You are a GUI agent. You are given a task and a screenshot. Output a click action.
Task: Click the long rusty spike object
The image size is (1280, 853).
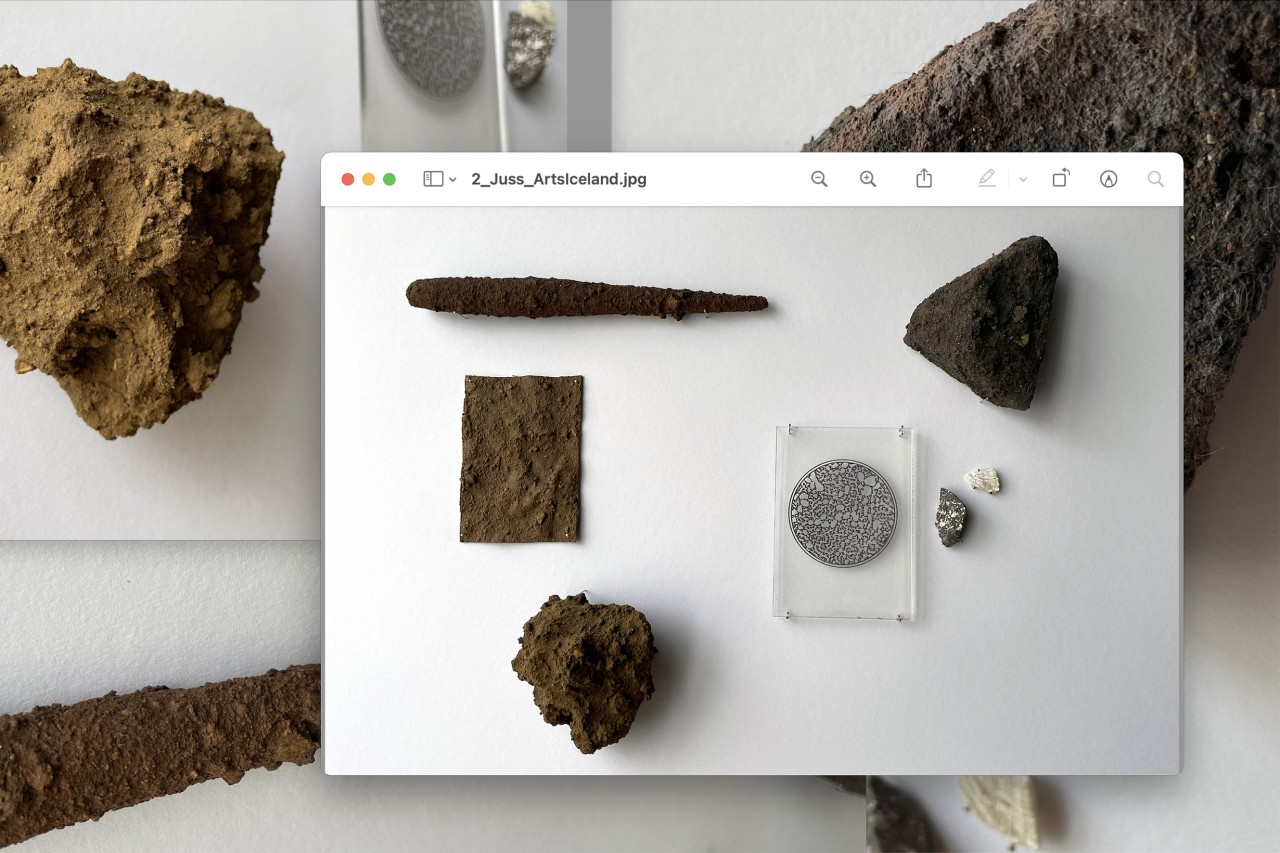(x=585, y=298)
